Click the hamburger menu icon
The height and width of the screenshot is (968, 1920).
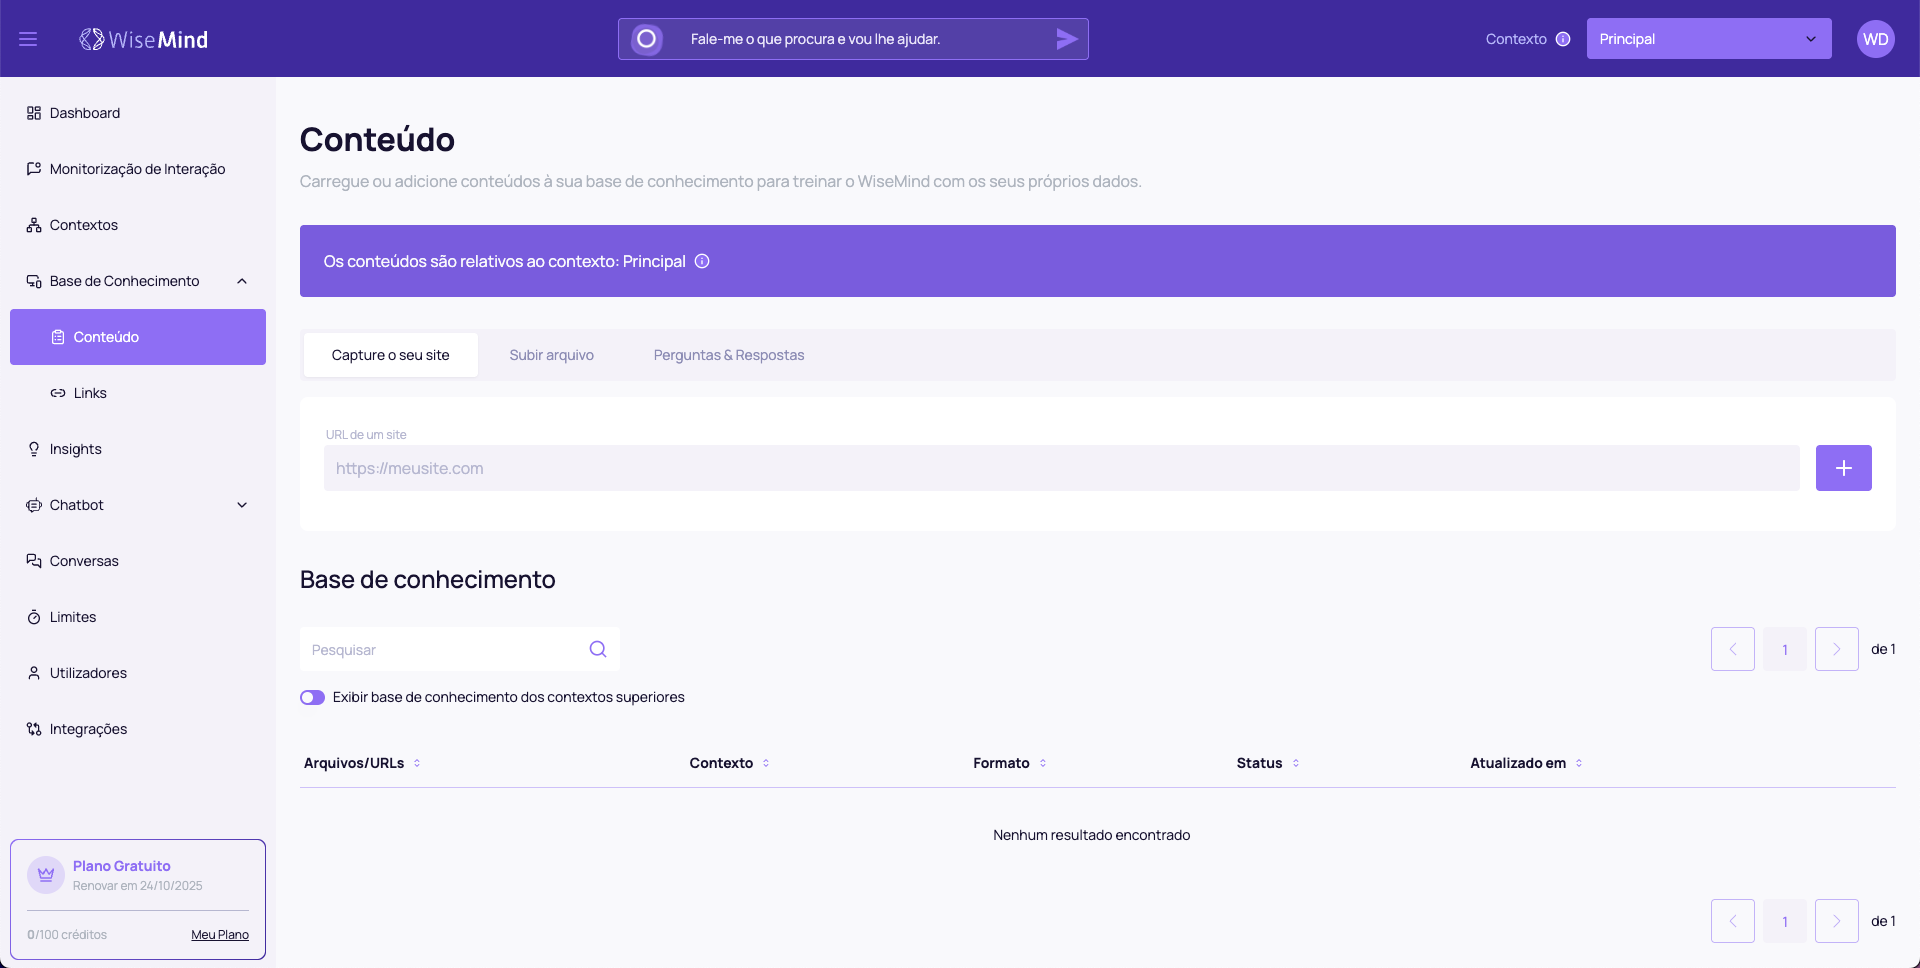(x=28, y=39)
